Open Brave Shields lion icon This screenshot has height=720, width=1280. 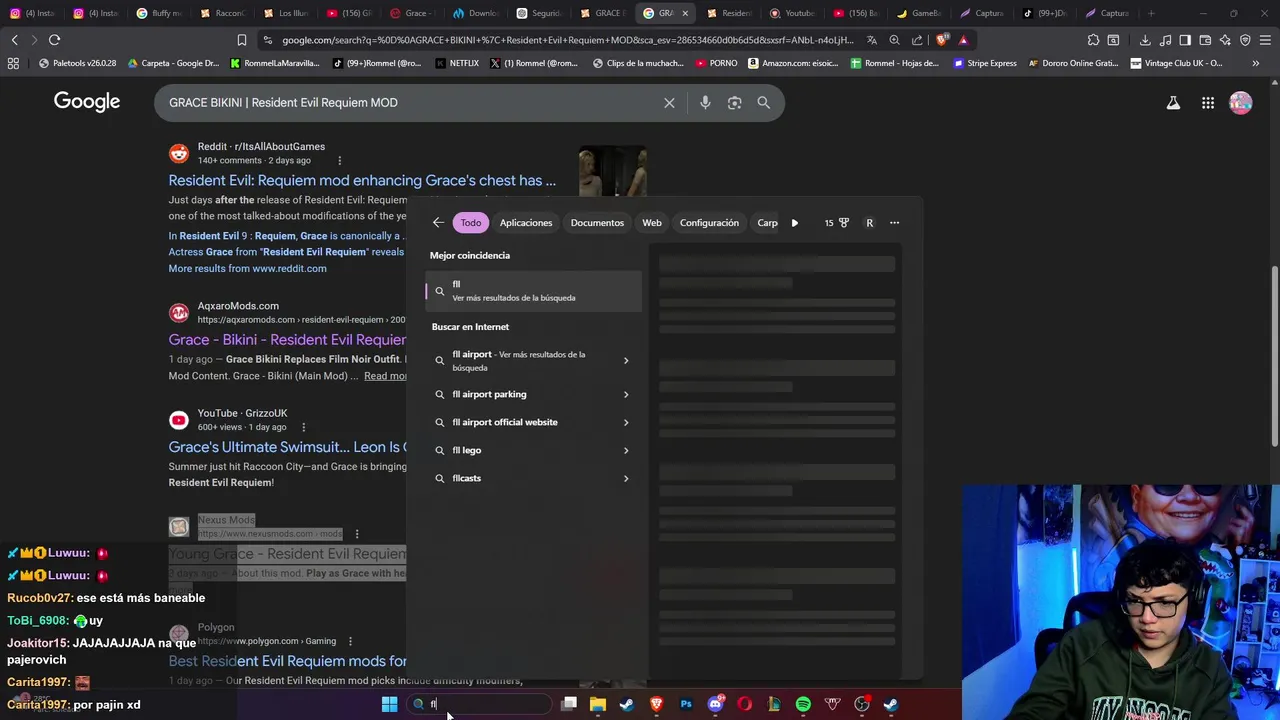coord(942,40)
